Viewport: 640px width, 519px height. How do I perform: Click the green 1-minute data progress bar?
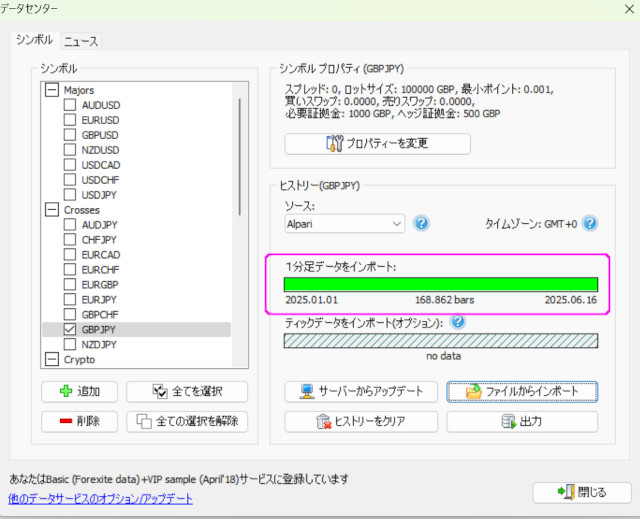441,284
